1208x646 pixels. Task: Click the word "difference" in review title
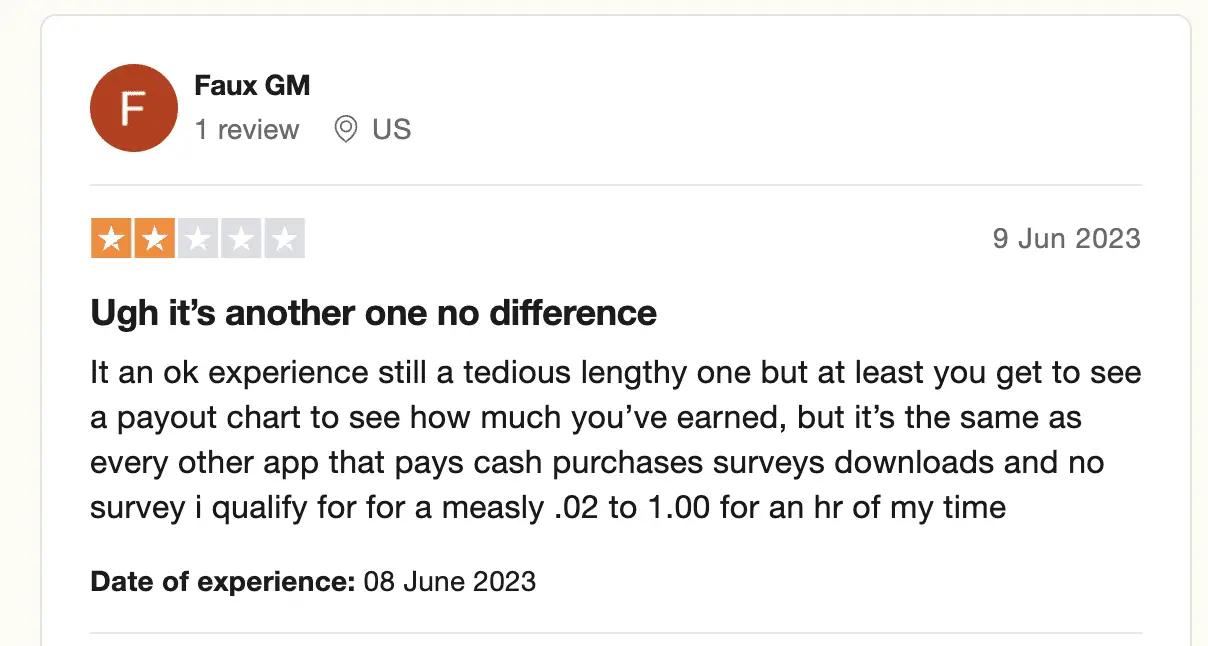pyautogui.click(x=573, y=314)
